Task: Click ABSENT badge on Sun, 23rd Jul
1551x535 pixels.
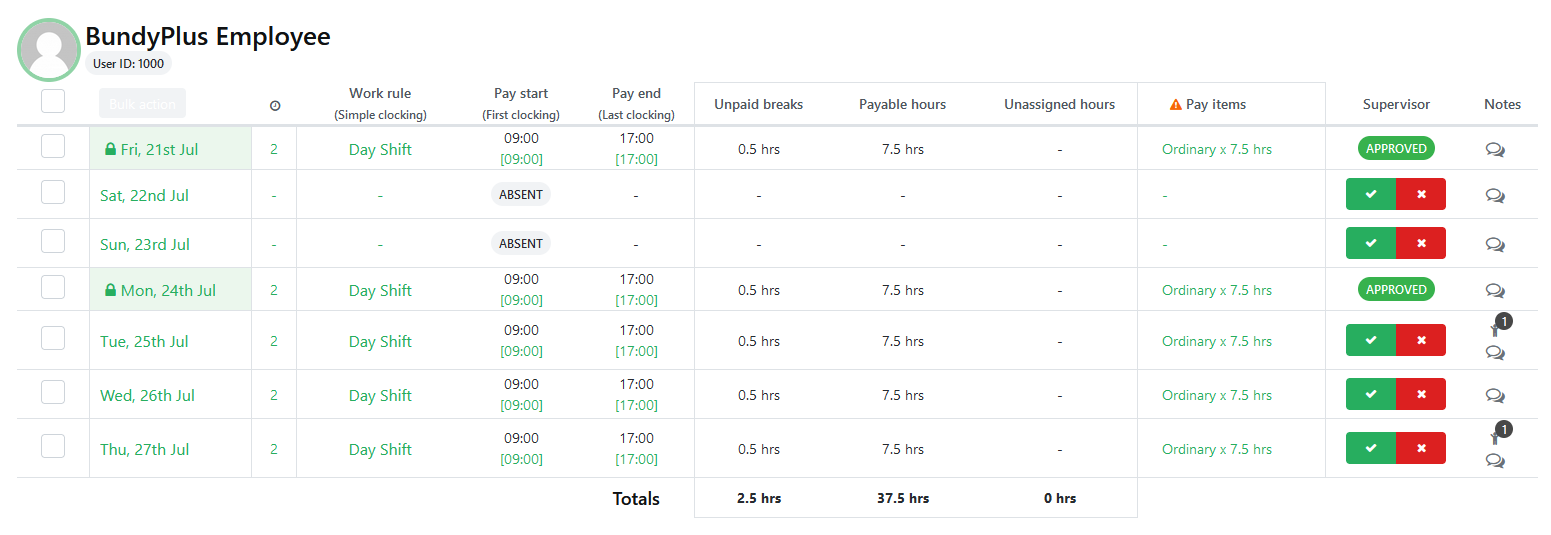Action: [x=521, y=244]
